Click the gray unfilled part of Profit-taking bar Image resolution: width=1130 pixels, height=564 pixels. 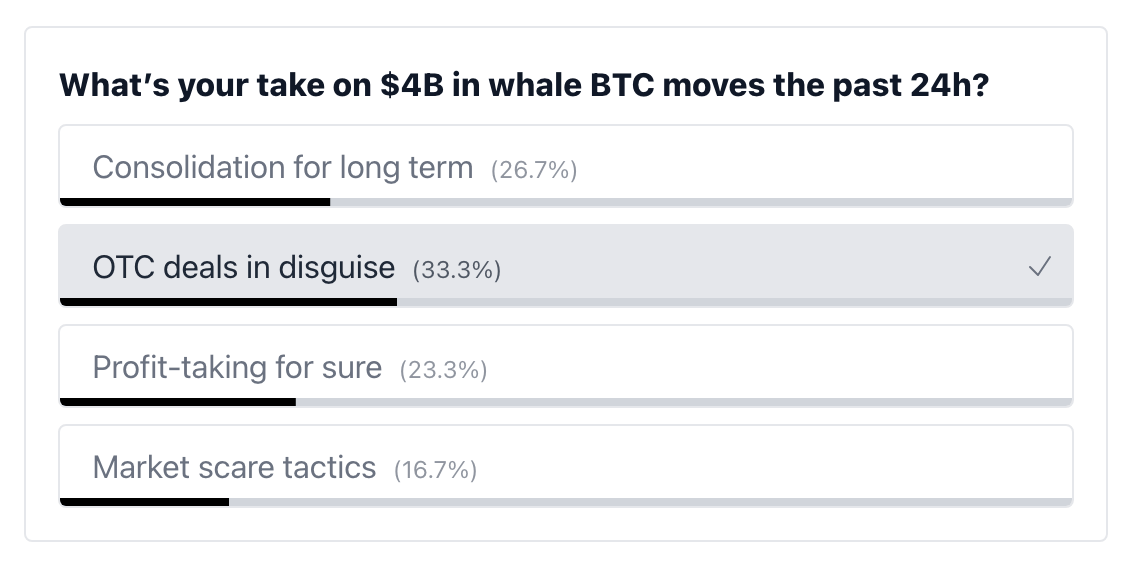tap(684, 403)
